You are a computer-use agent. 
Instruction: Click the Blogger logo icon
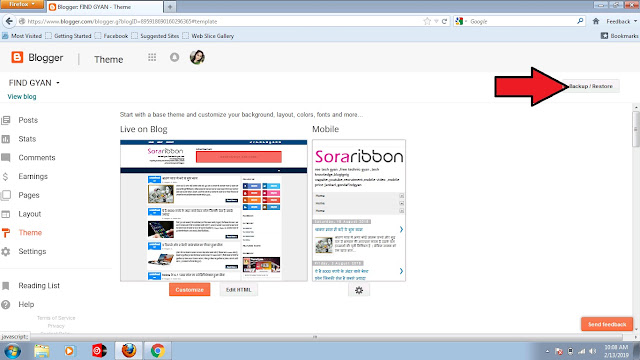[x=17, y=58]
